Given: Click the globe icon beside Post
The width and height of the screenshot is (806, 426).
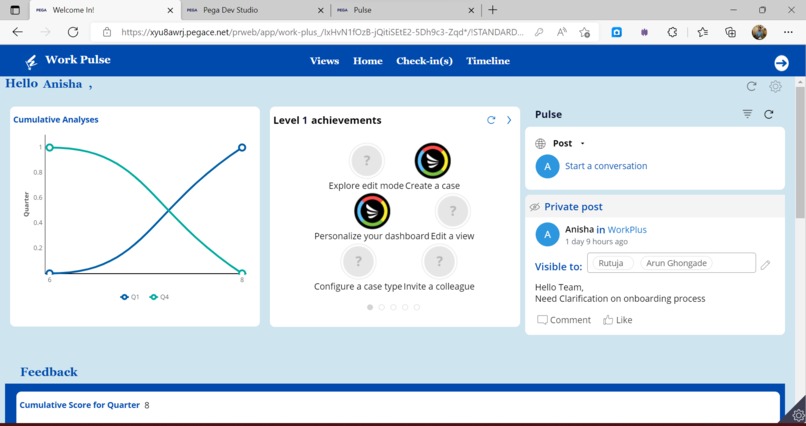Looking at the screenshot, I should click(x=540, y=143).
